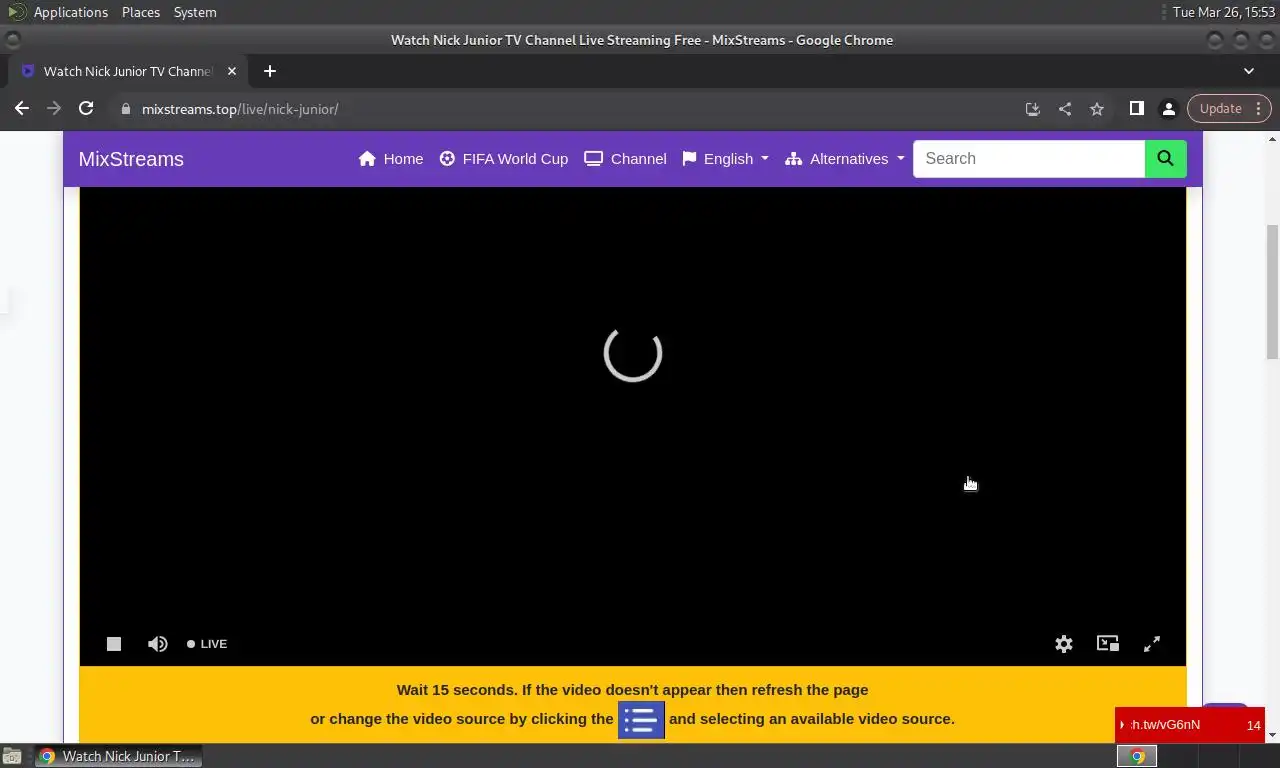
Task: Click the red h.tw/vG6nN notification
Action: point(1190,725)
